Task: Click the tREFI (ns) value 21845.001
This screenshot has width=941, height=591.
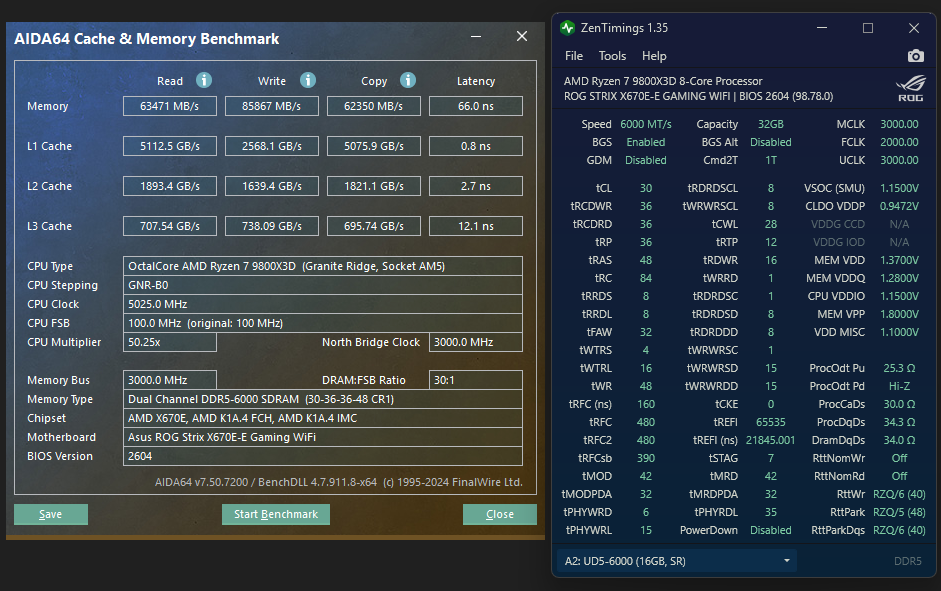Action: click(771, 440)
